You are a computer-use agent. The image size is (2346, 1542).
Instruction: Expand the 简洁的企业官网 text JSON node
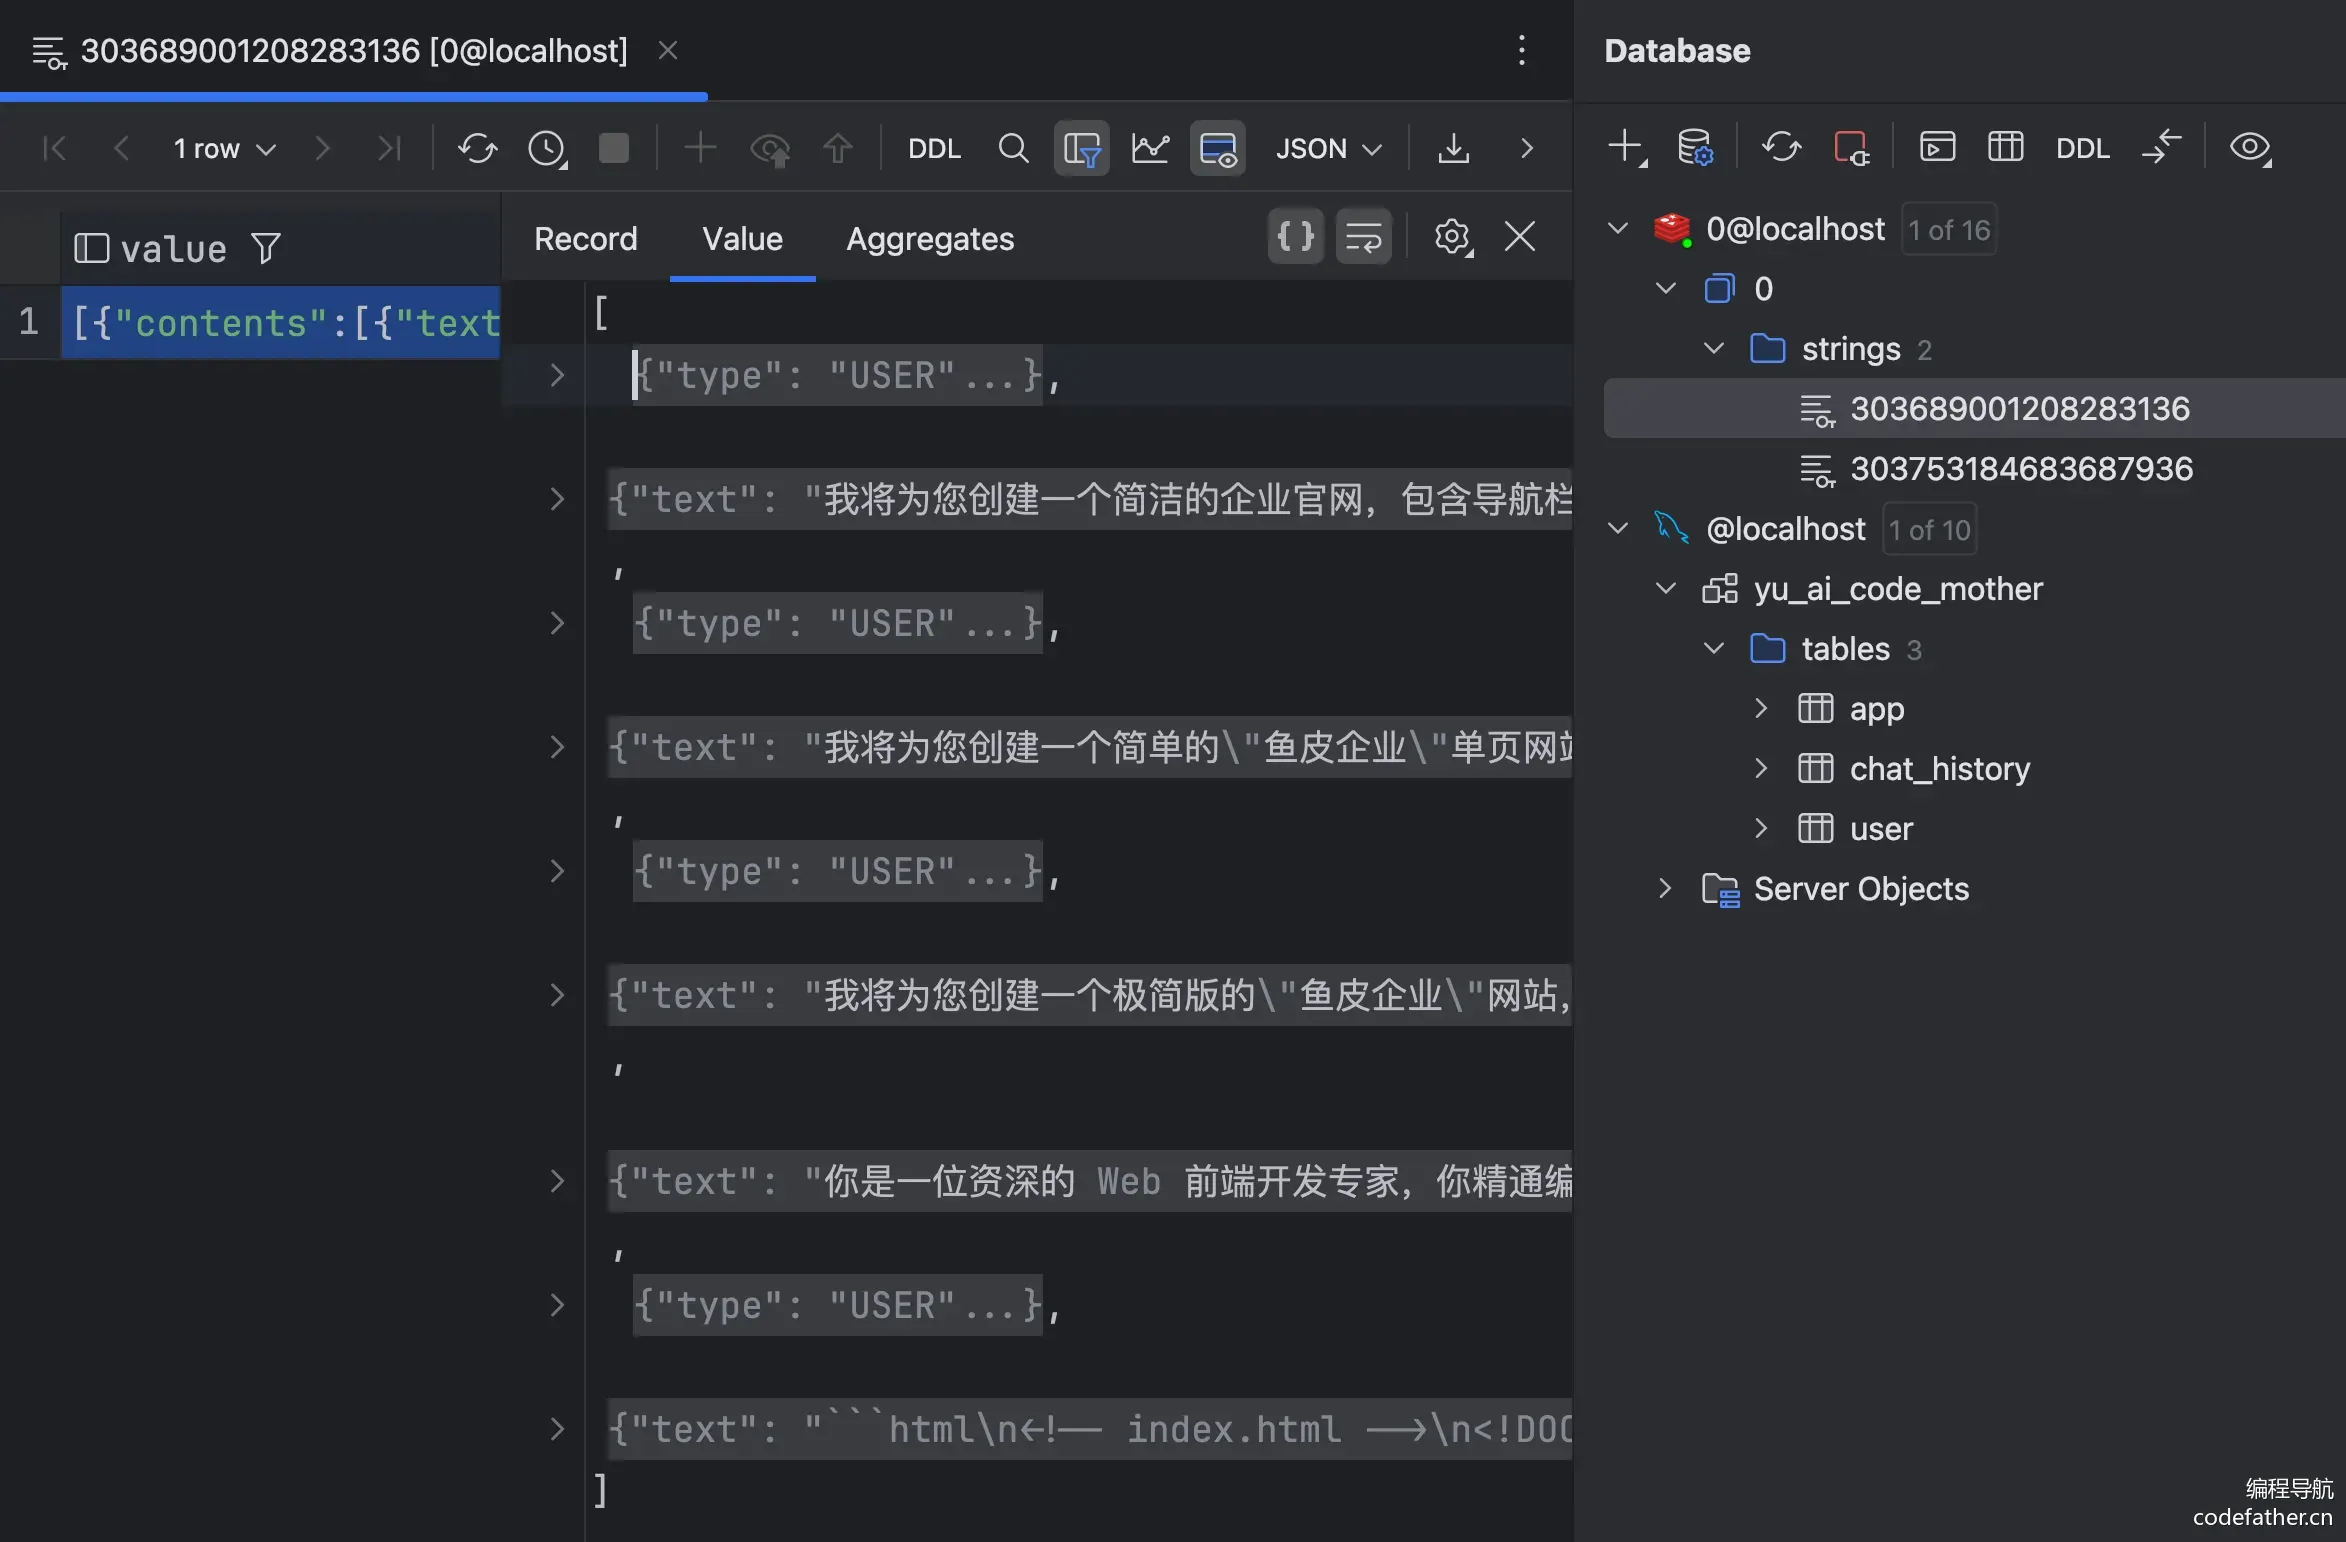click(557, 499)
